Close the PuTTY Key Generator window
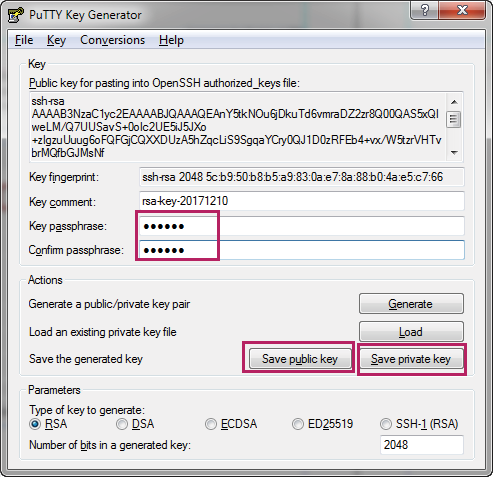The height and width of the screenshot is (477, 493). click(x=462, y=10)
